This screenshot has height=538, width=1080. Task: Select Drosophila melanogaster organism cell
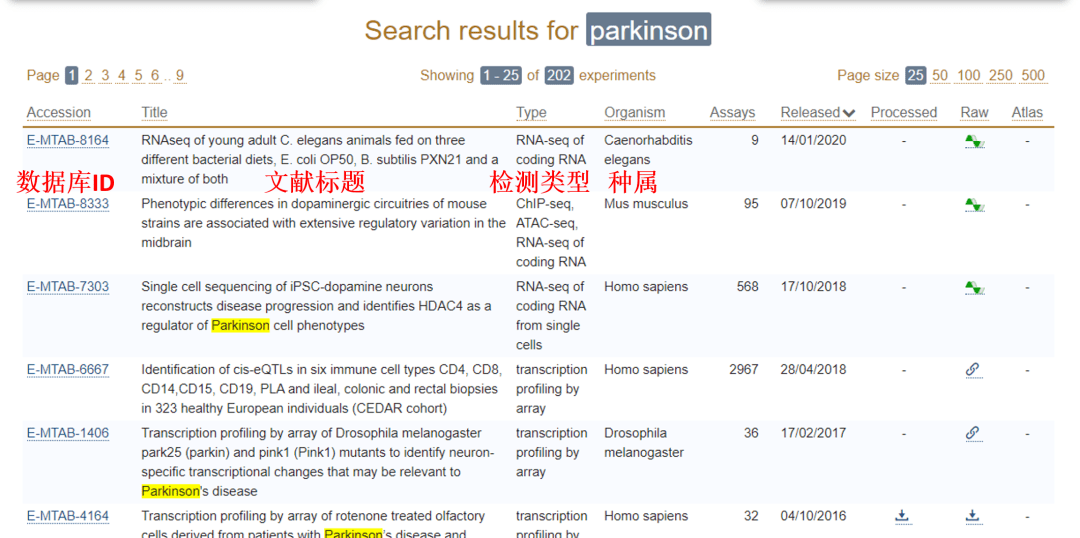click(x=644, y=443)
